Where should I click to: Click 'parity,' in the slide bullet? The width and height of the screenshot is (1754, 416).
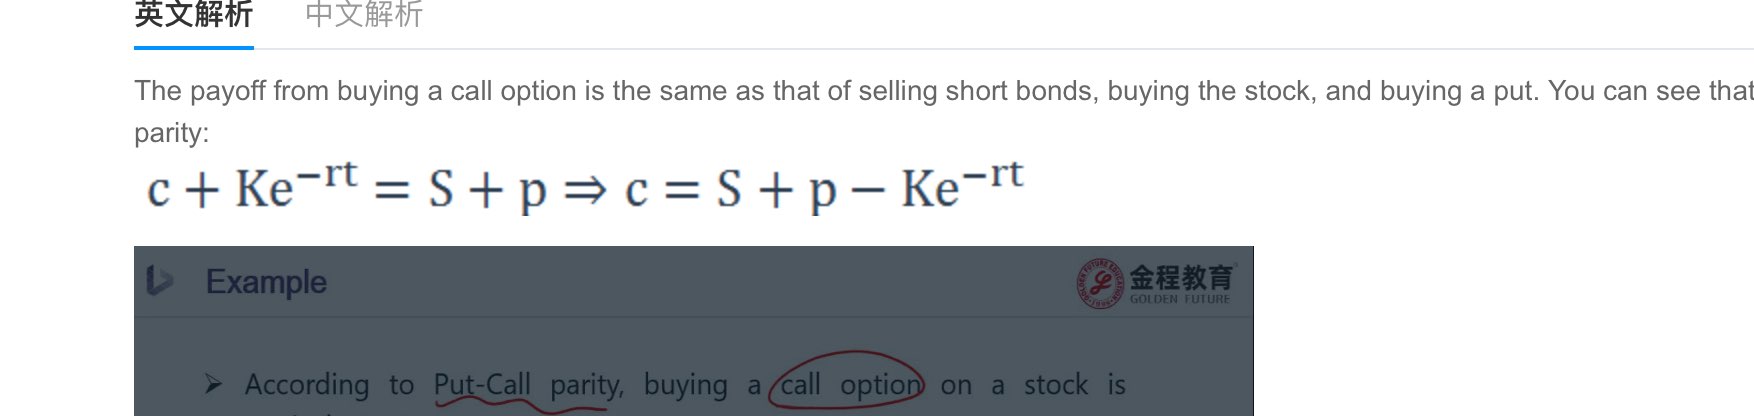[587, 384]
